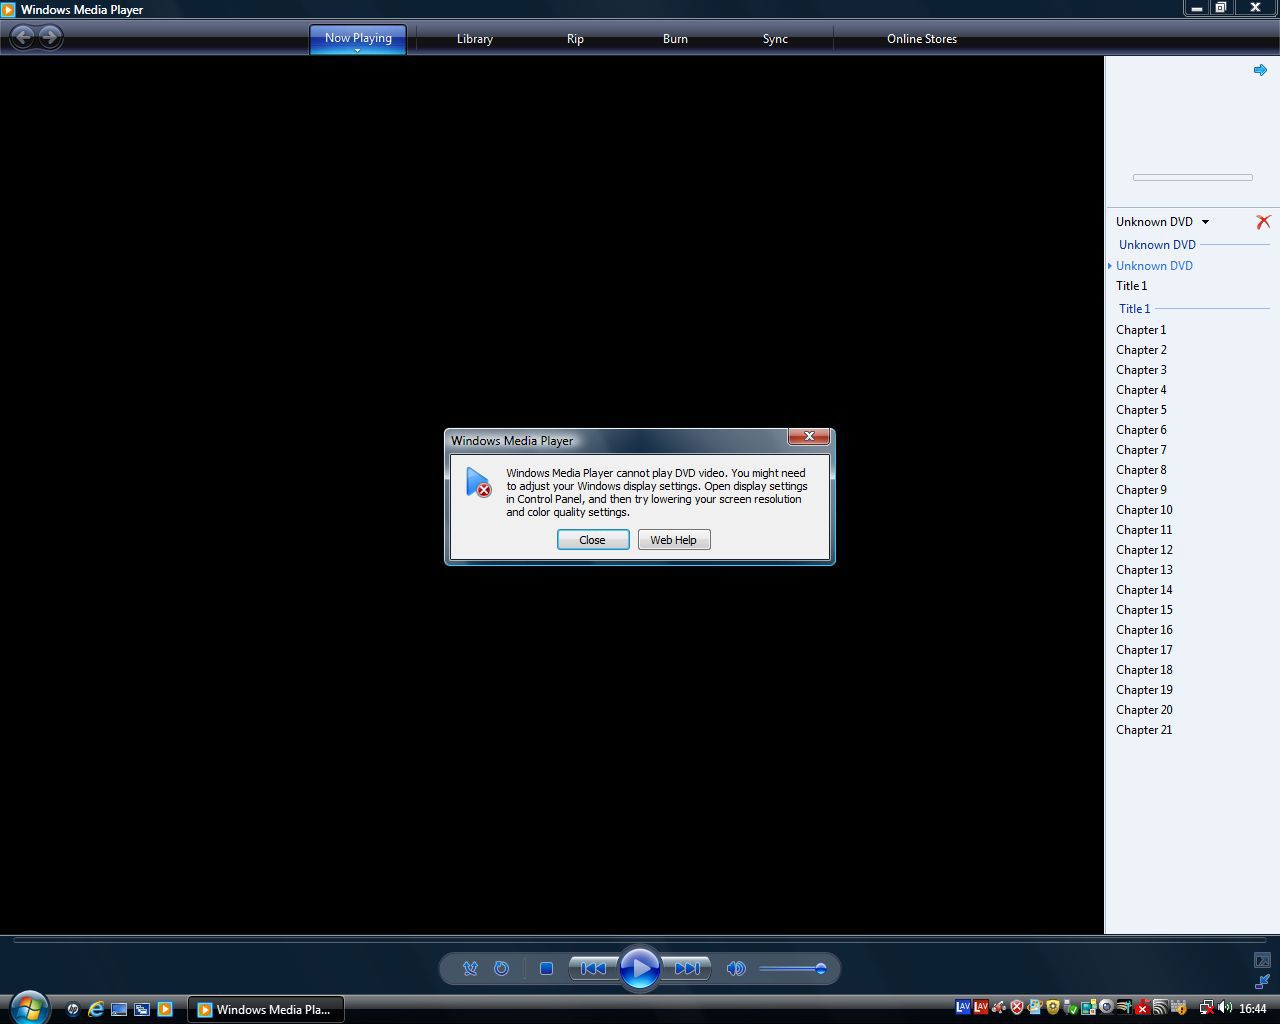Skip to next chapter button
The width and height of the screenshot is (1280, 1024).
(x=687, y=968)
